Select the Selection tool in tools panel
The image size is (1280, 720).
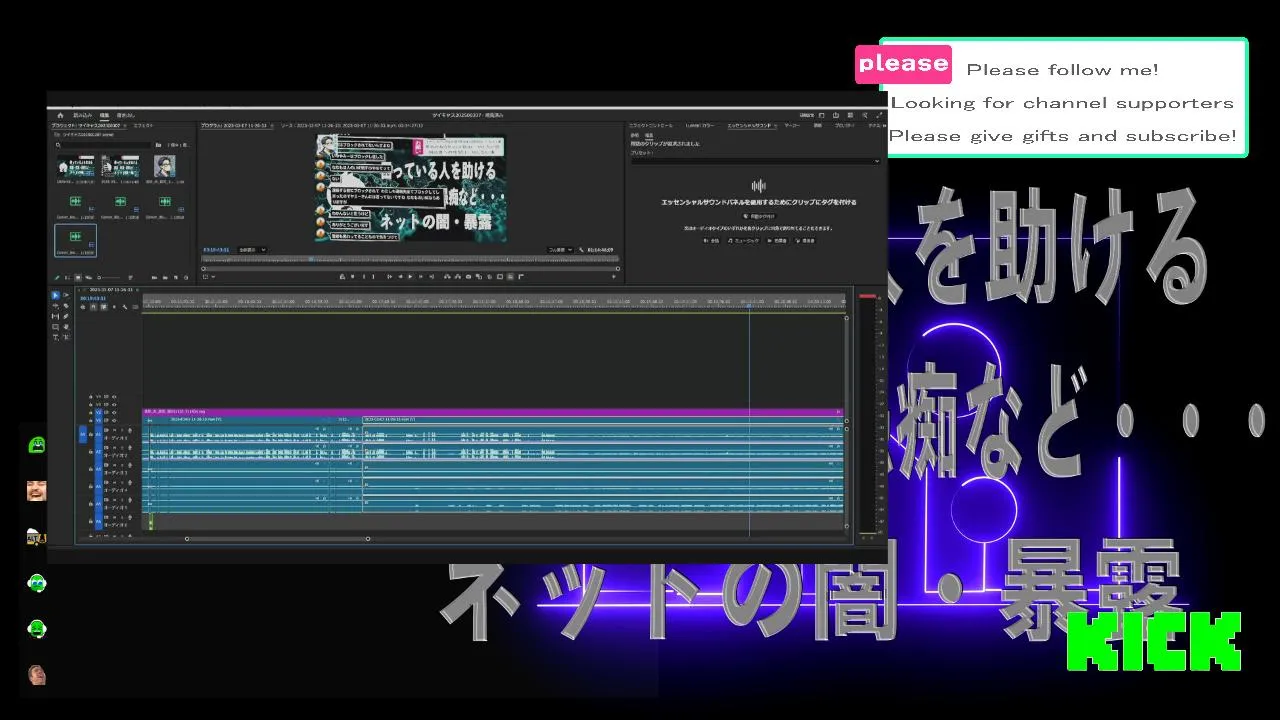point(55,295)
